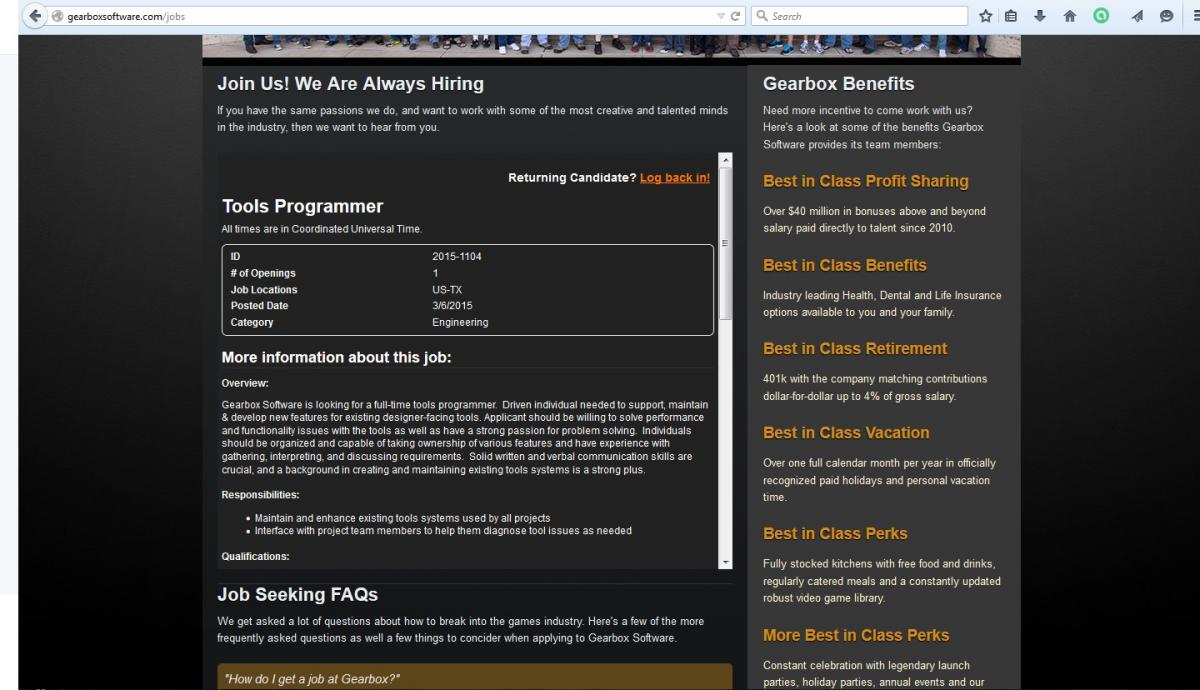Open the chat smiley face icon

1166,16
